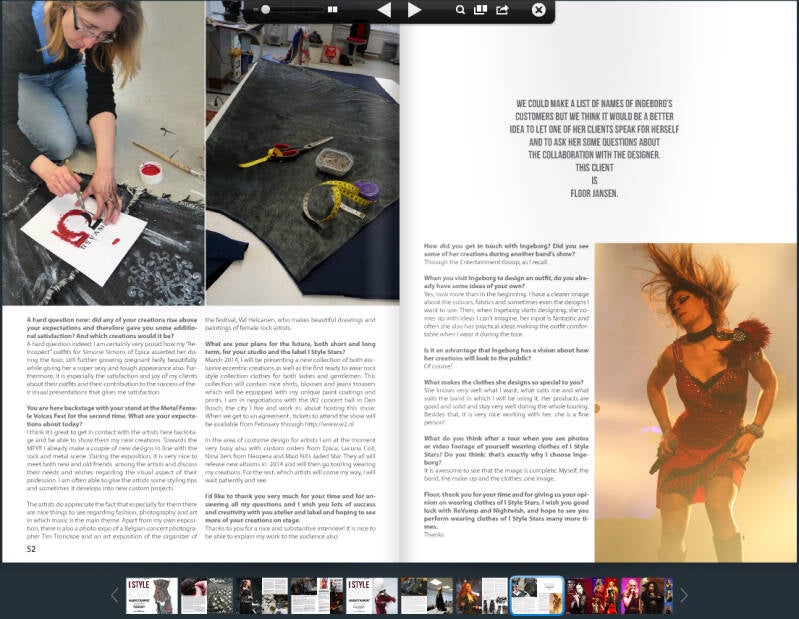Click the share/export icon in the toolbar

(502, 10)
